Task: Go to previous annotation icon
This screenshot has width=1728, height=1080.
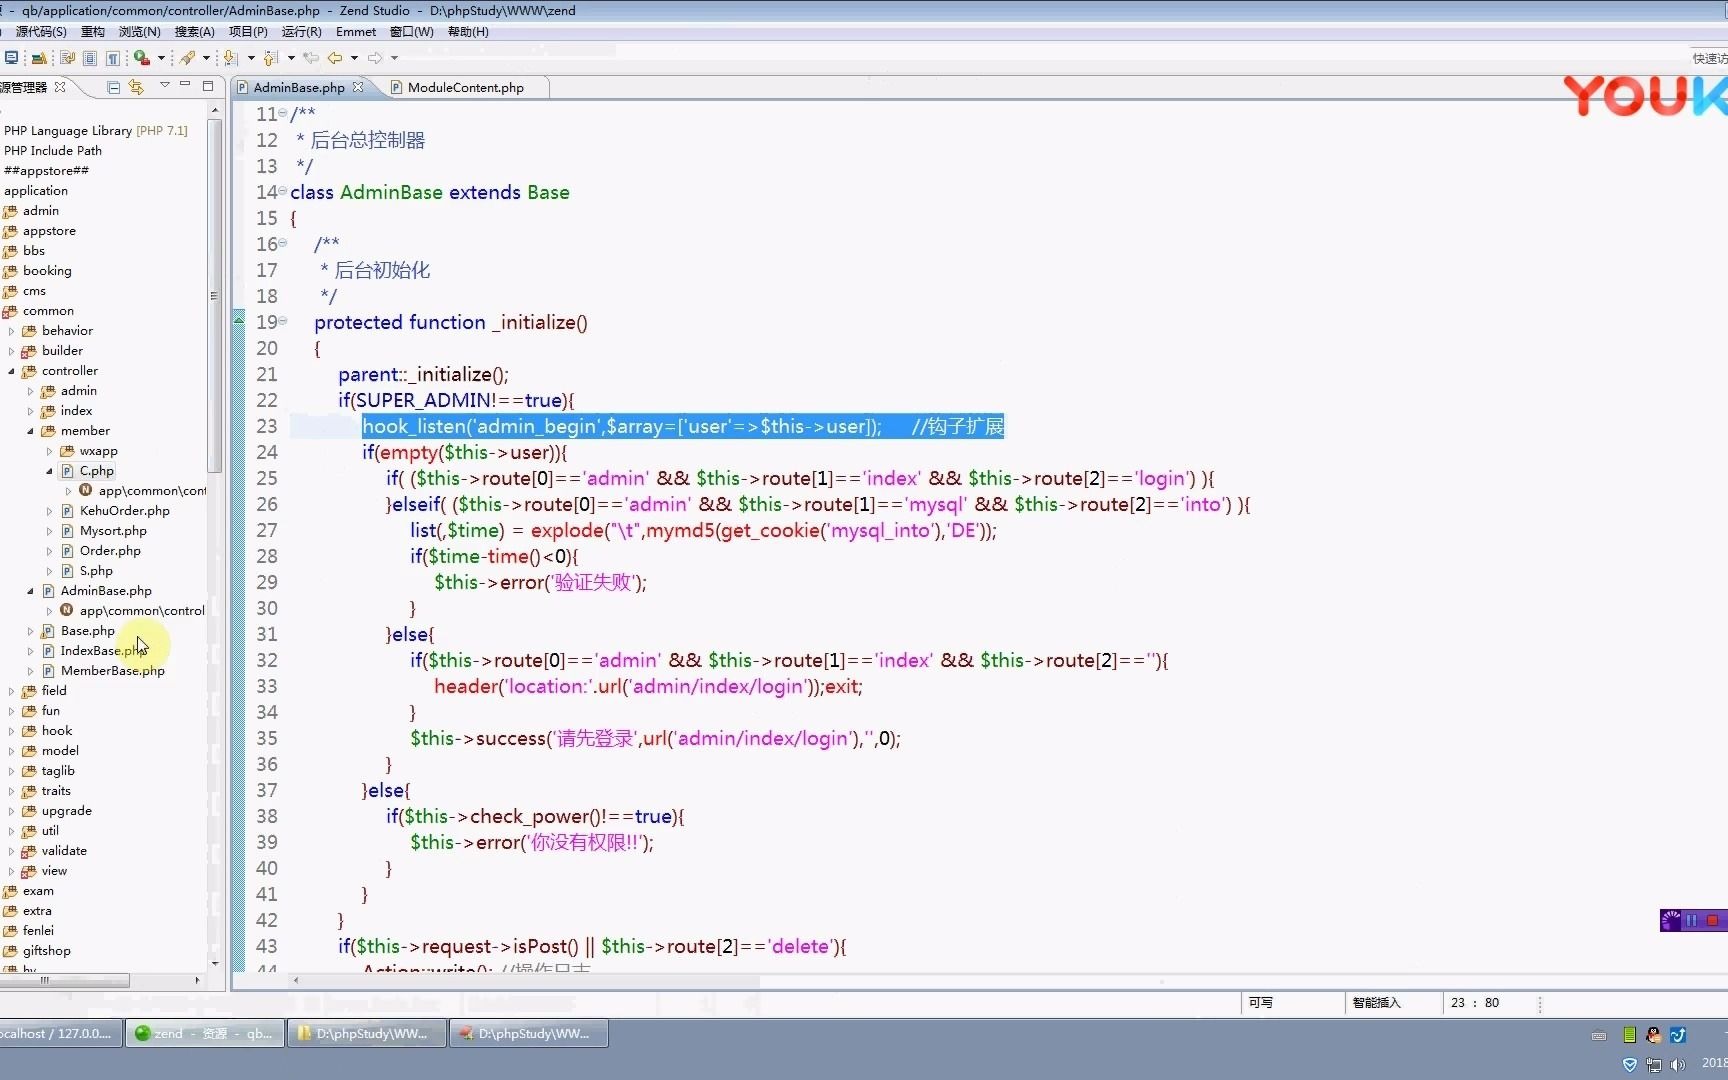Action: (271, 58)
